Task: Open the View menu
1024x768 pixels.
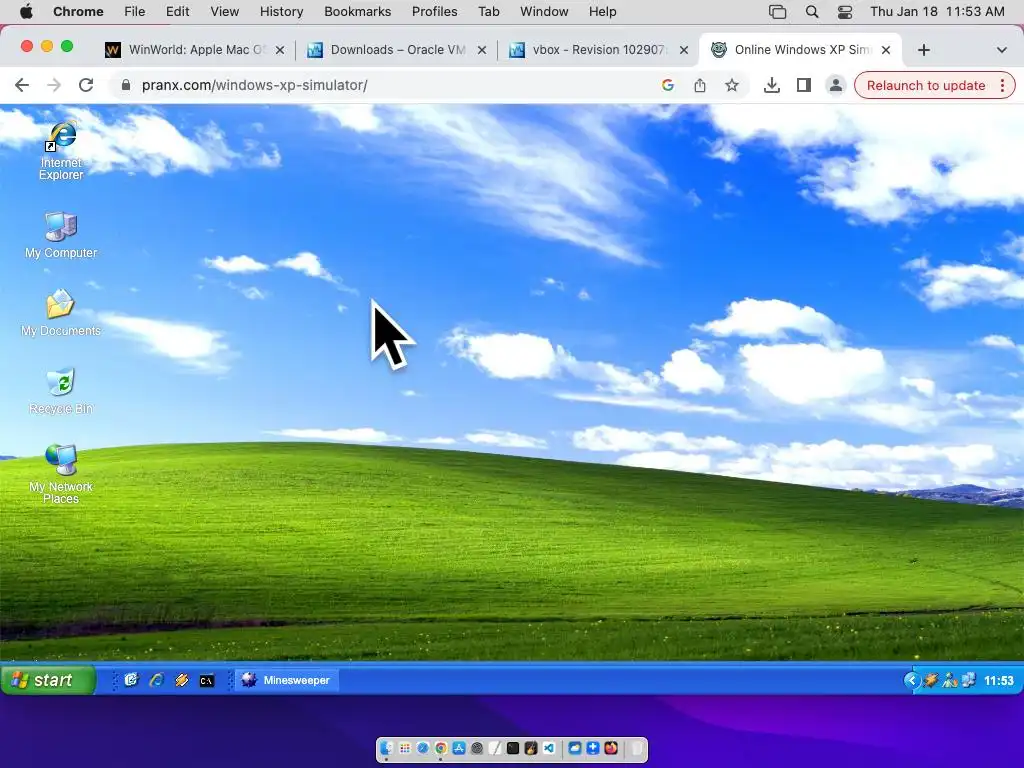Action: tap(225, 12)
